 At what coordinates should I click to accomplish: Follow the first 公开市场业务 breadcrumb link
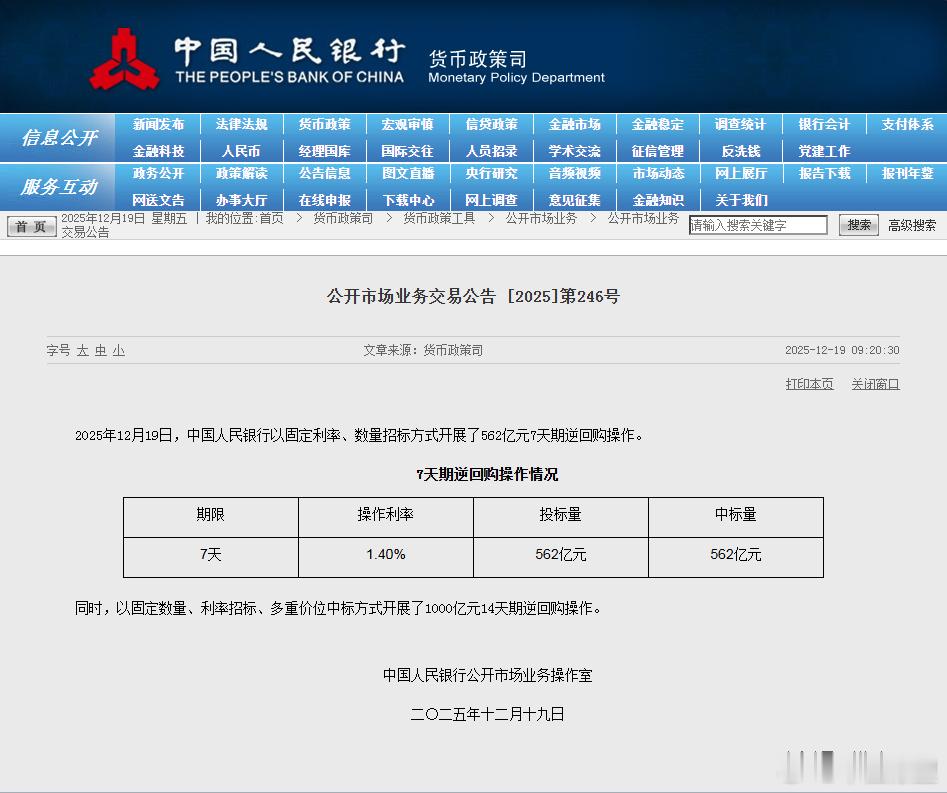tap(541, 218)
